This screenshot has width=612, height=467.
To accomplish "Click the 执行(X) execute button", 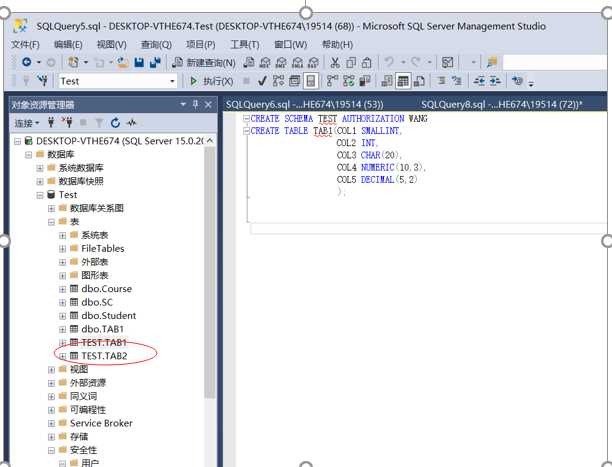I will point(211,81).
